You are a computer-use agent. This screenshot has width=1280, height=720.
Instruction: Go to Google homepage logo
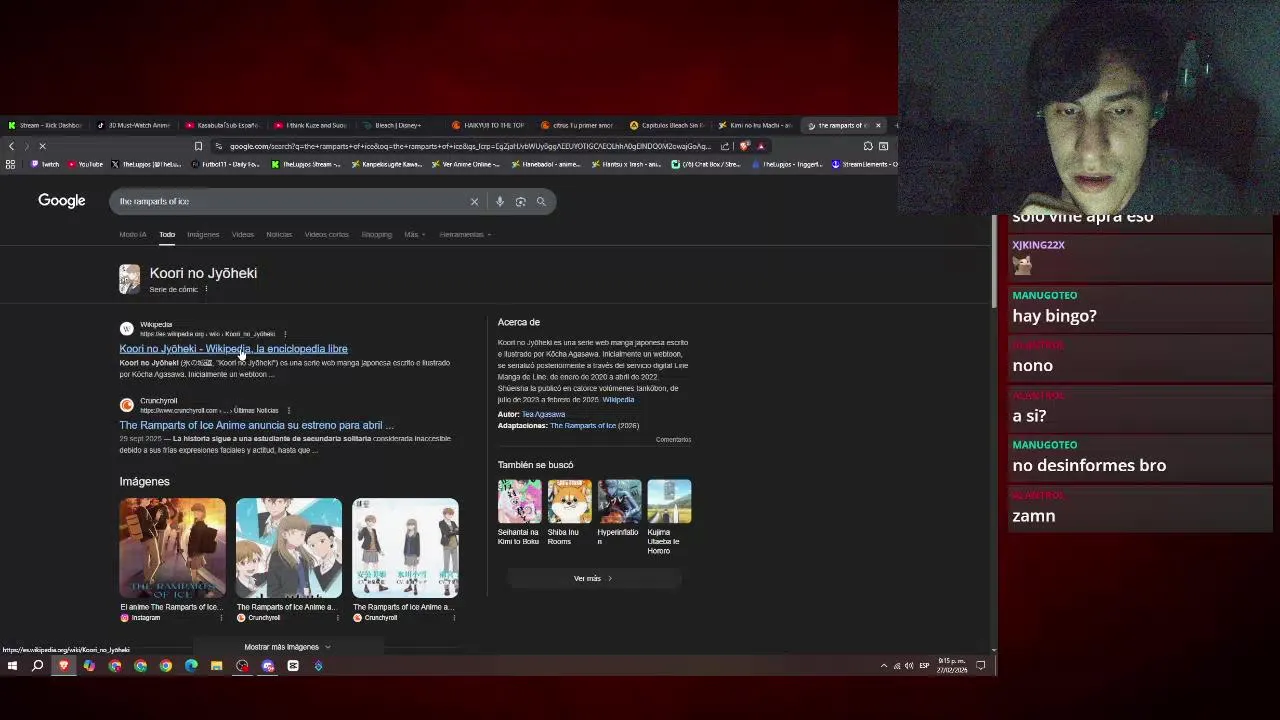click(x=62, y=201)
